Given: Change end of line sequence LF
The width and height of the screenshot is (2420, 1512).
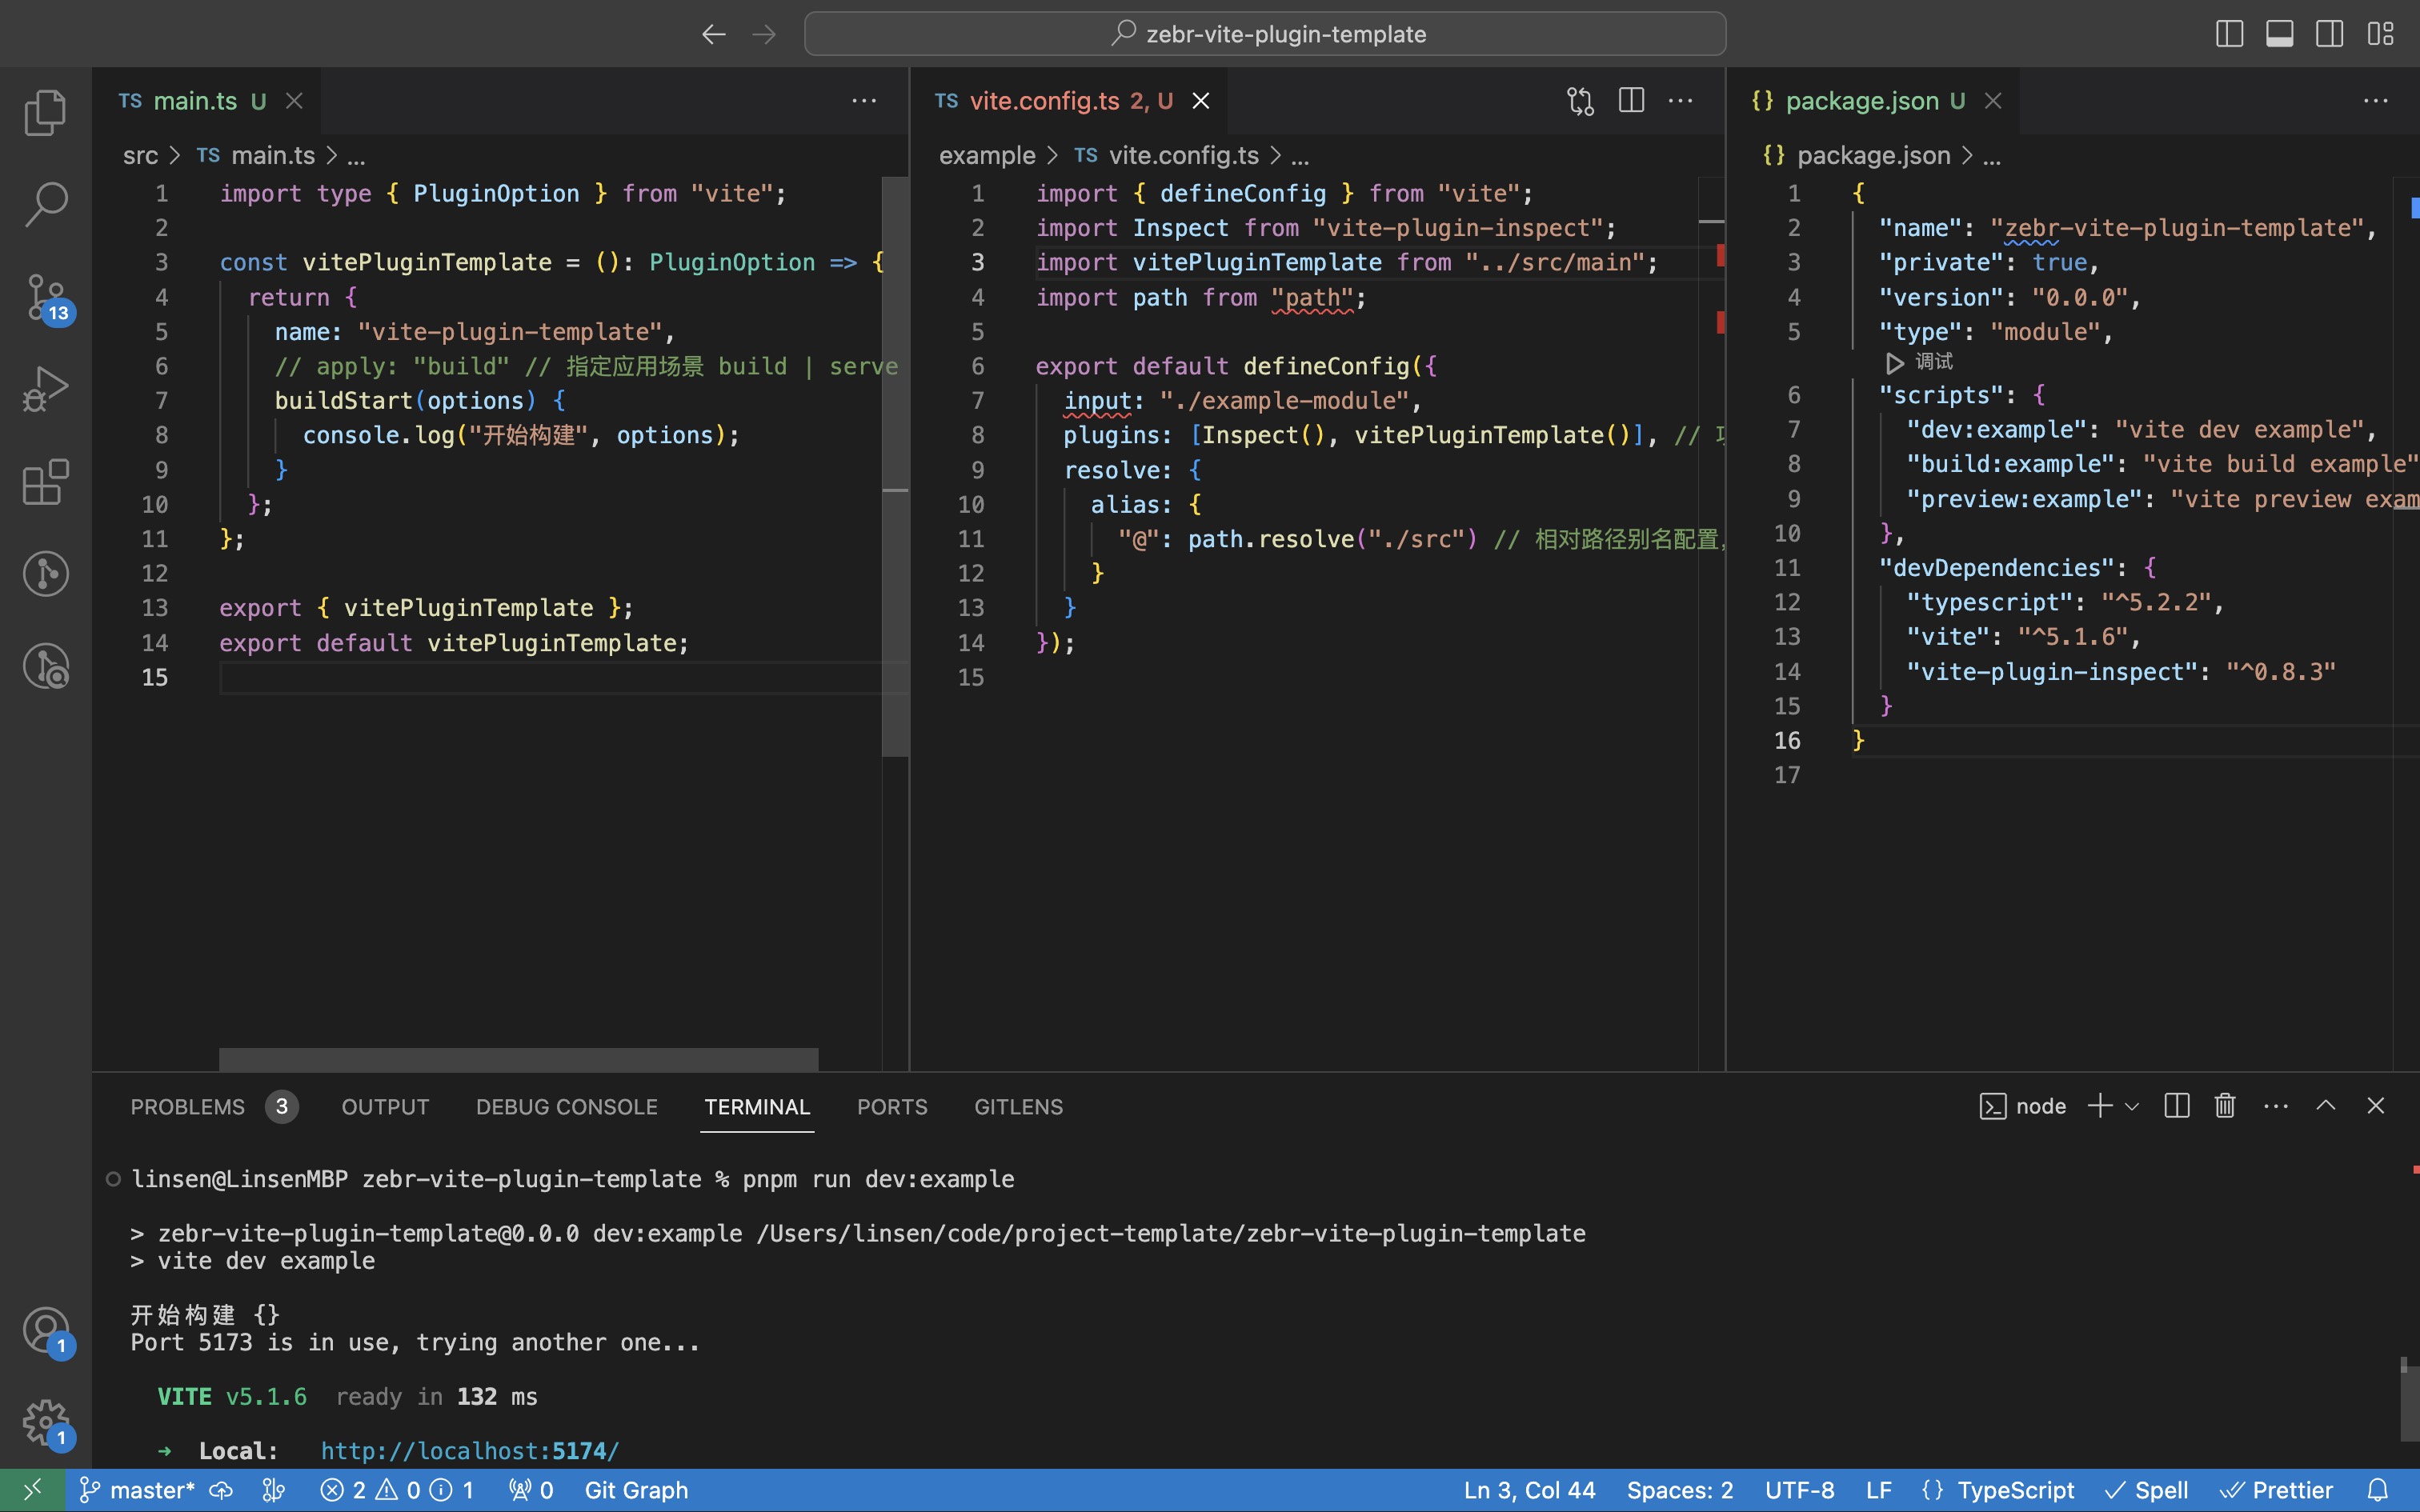Looking at the screenshot, I should (1878, 1490).
